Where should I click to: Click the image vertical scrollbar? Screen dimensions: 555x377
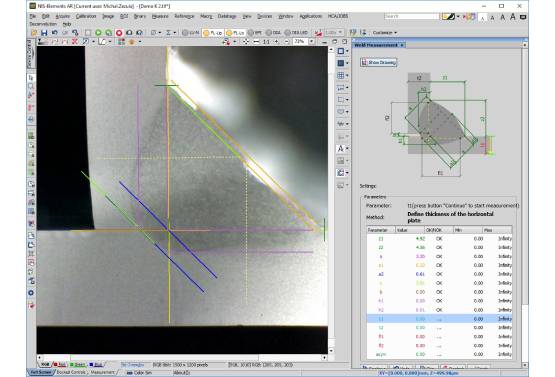331,200
